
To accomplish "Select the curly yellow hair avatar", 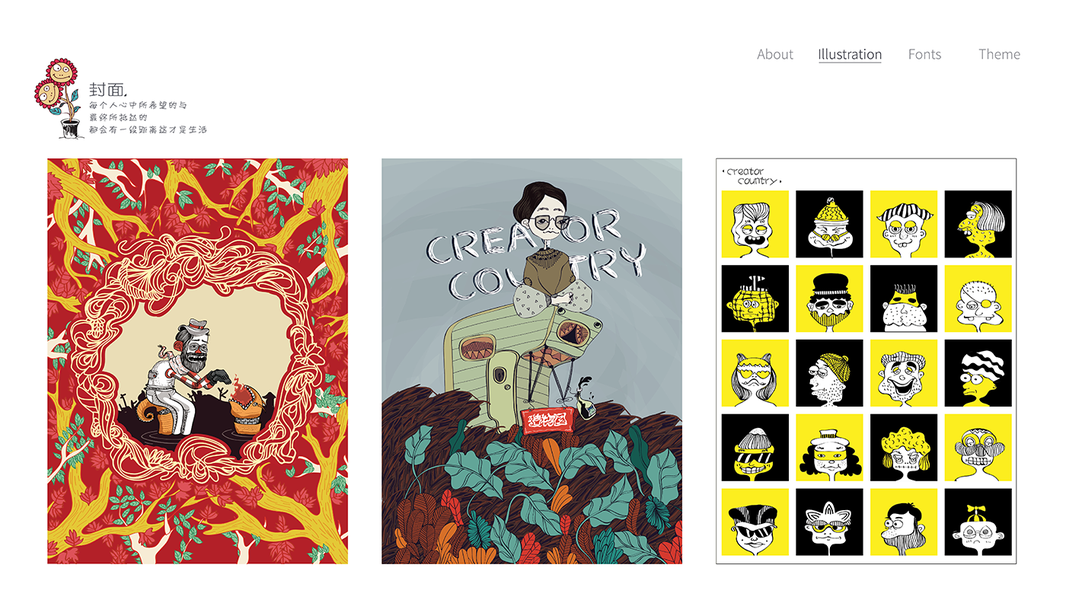I will click(x=904, y=447).
